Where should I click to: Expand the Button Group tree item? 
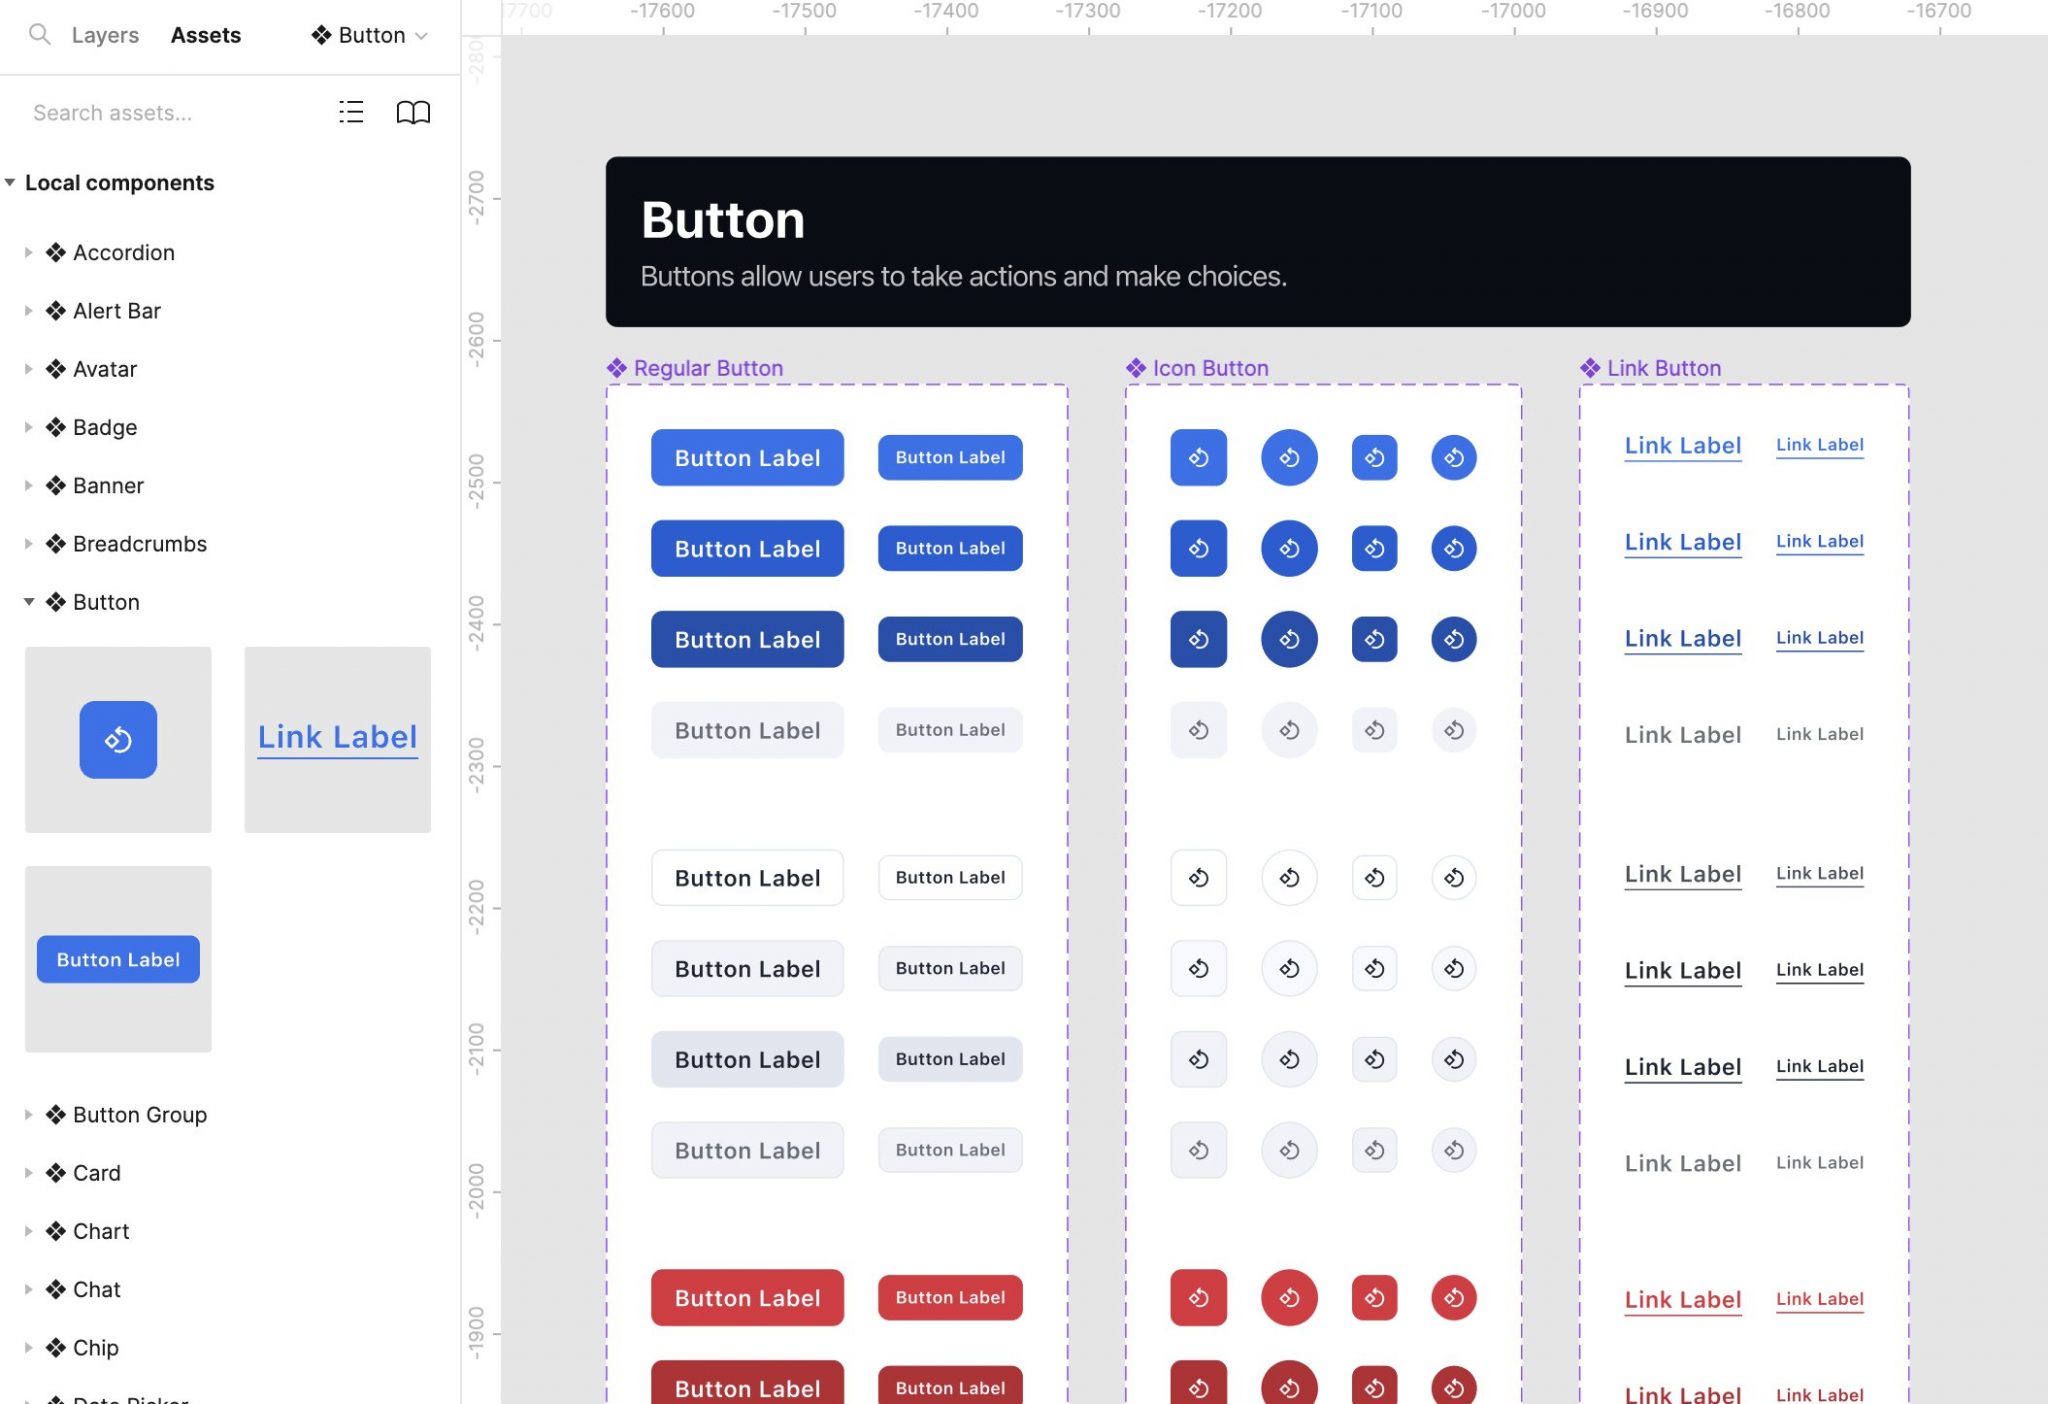point(26,1114)
